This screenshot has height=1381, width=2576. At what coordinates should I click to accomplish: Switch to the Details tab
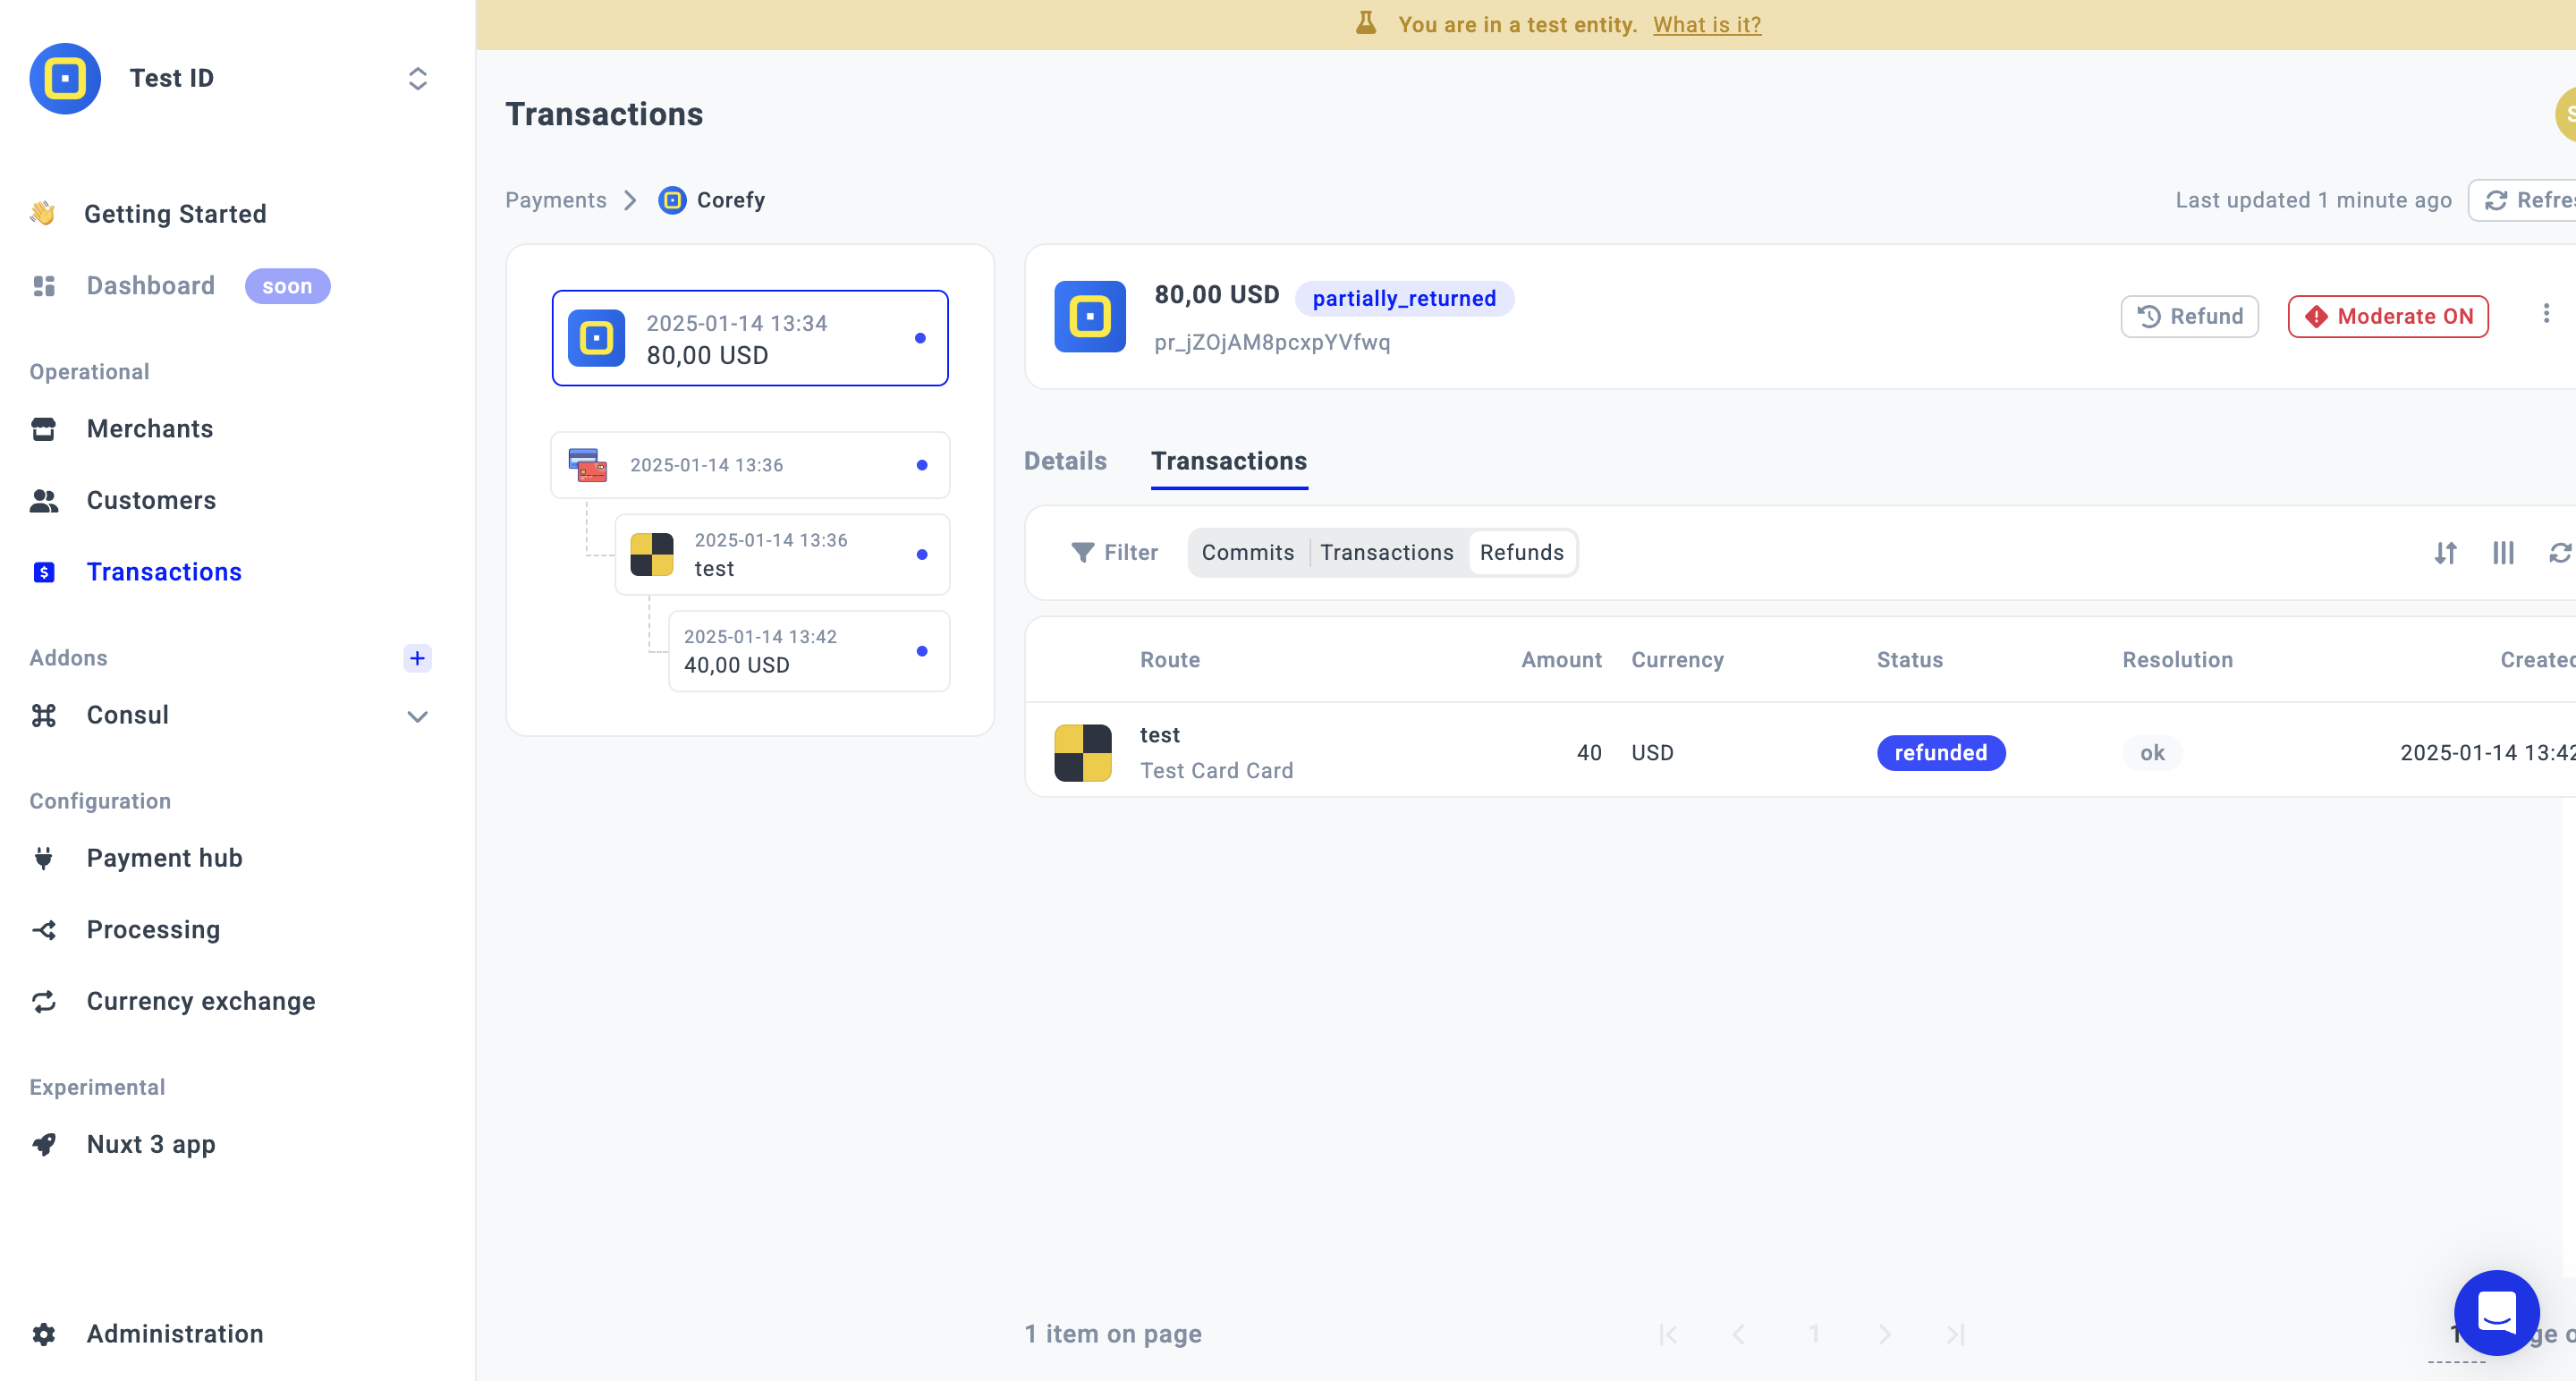tap(1065, 461)
